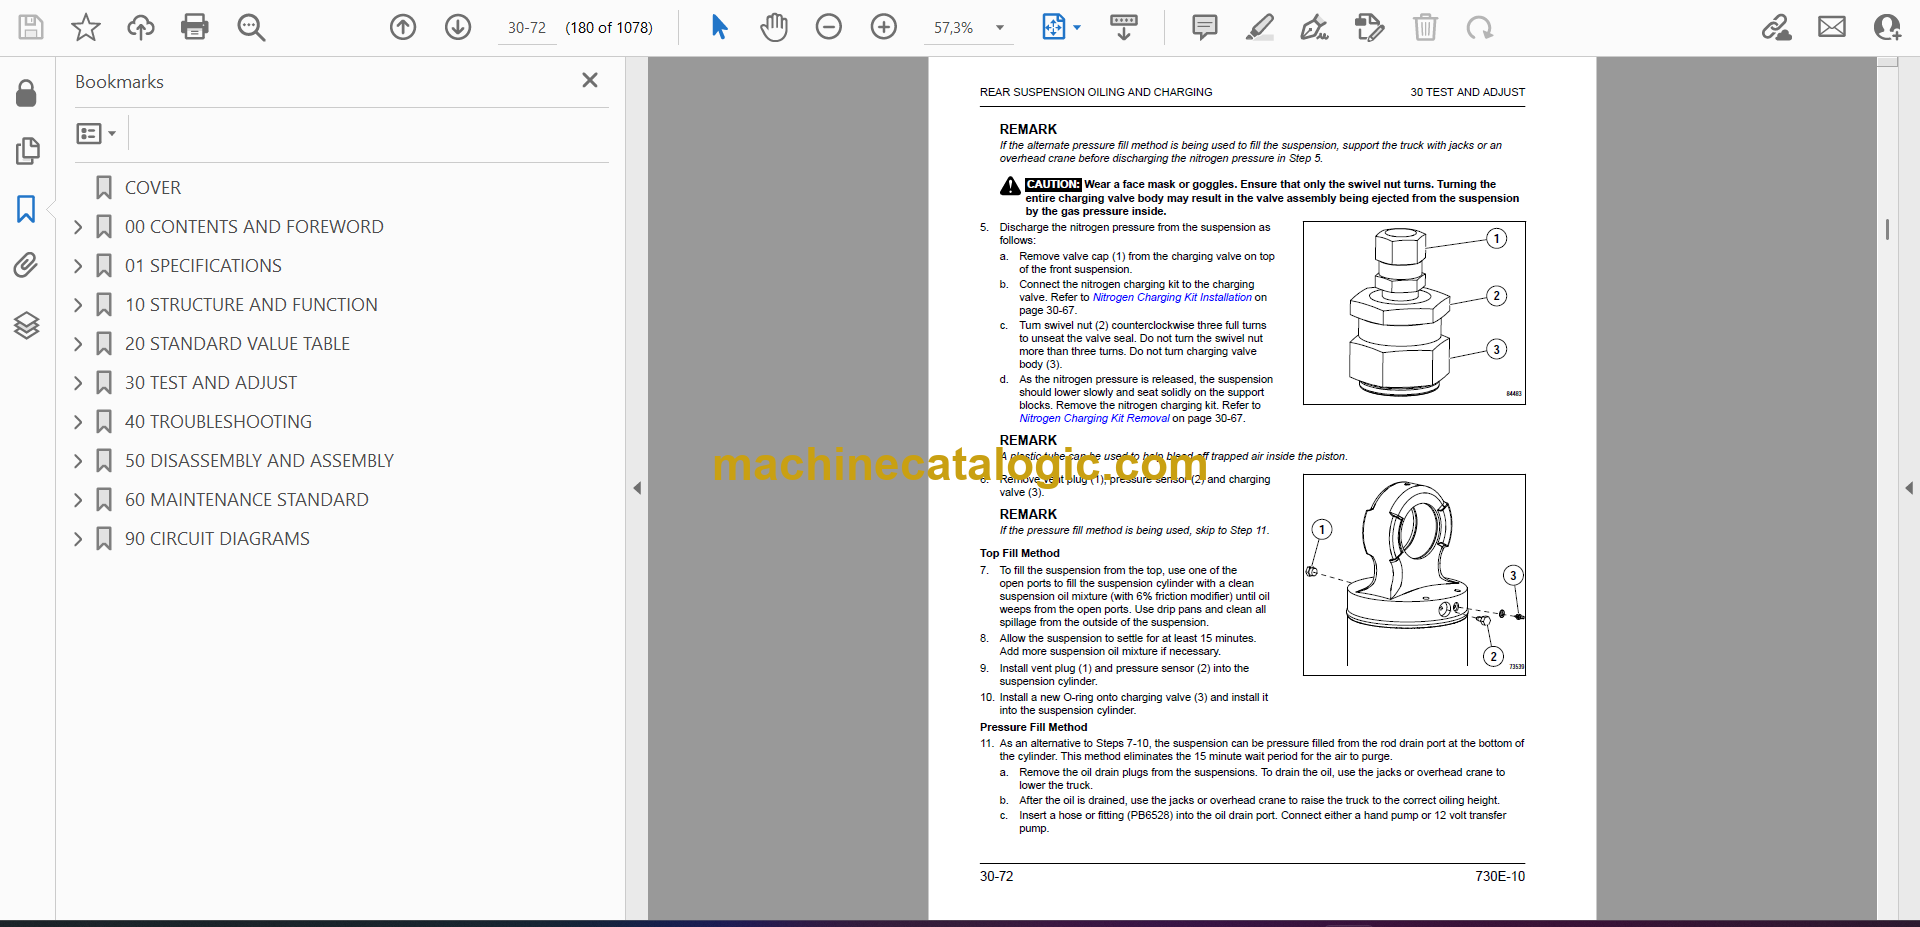Open the Attachments paperclip panel
This screenshot has height=927, width=1920.
(x=27, y=265)
